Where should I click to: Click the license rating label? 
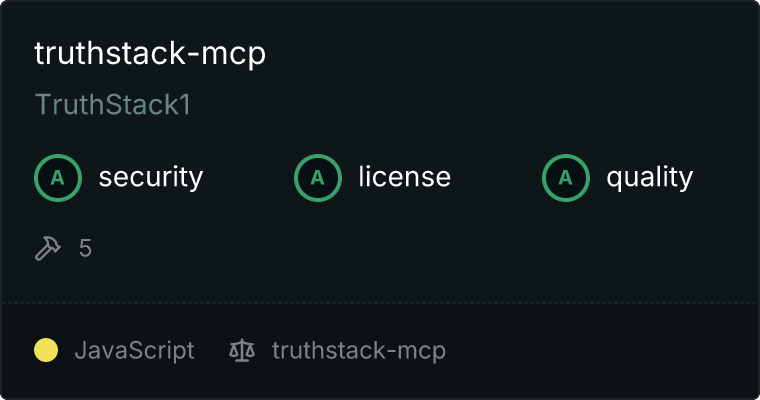click(x=405, y=176)
